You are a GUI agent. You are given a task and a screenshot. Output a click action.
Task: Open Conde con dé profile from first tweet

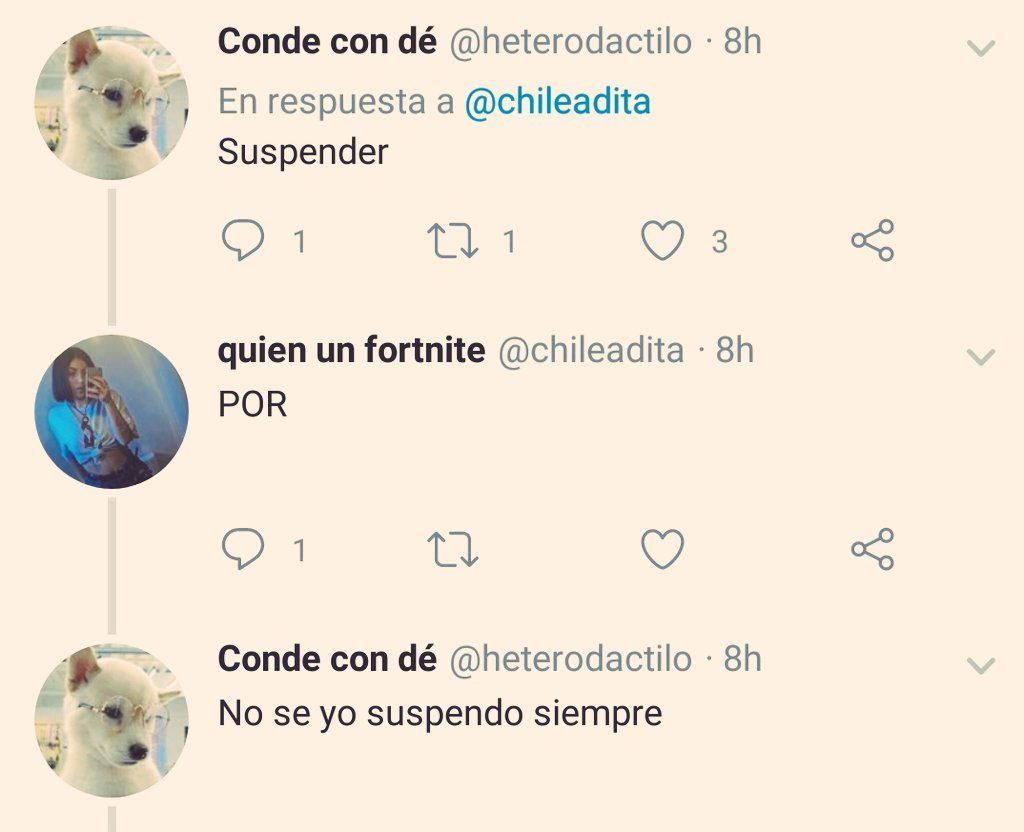click(327, 42)
